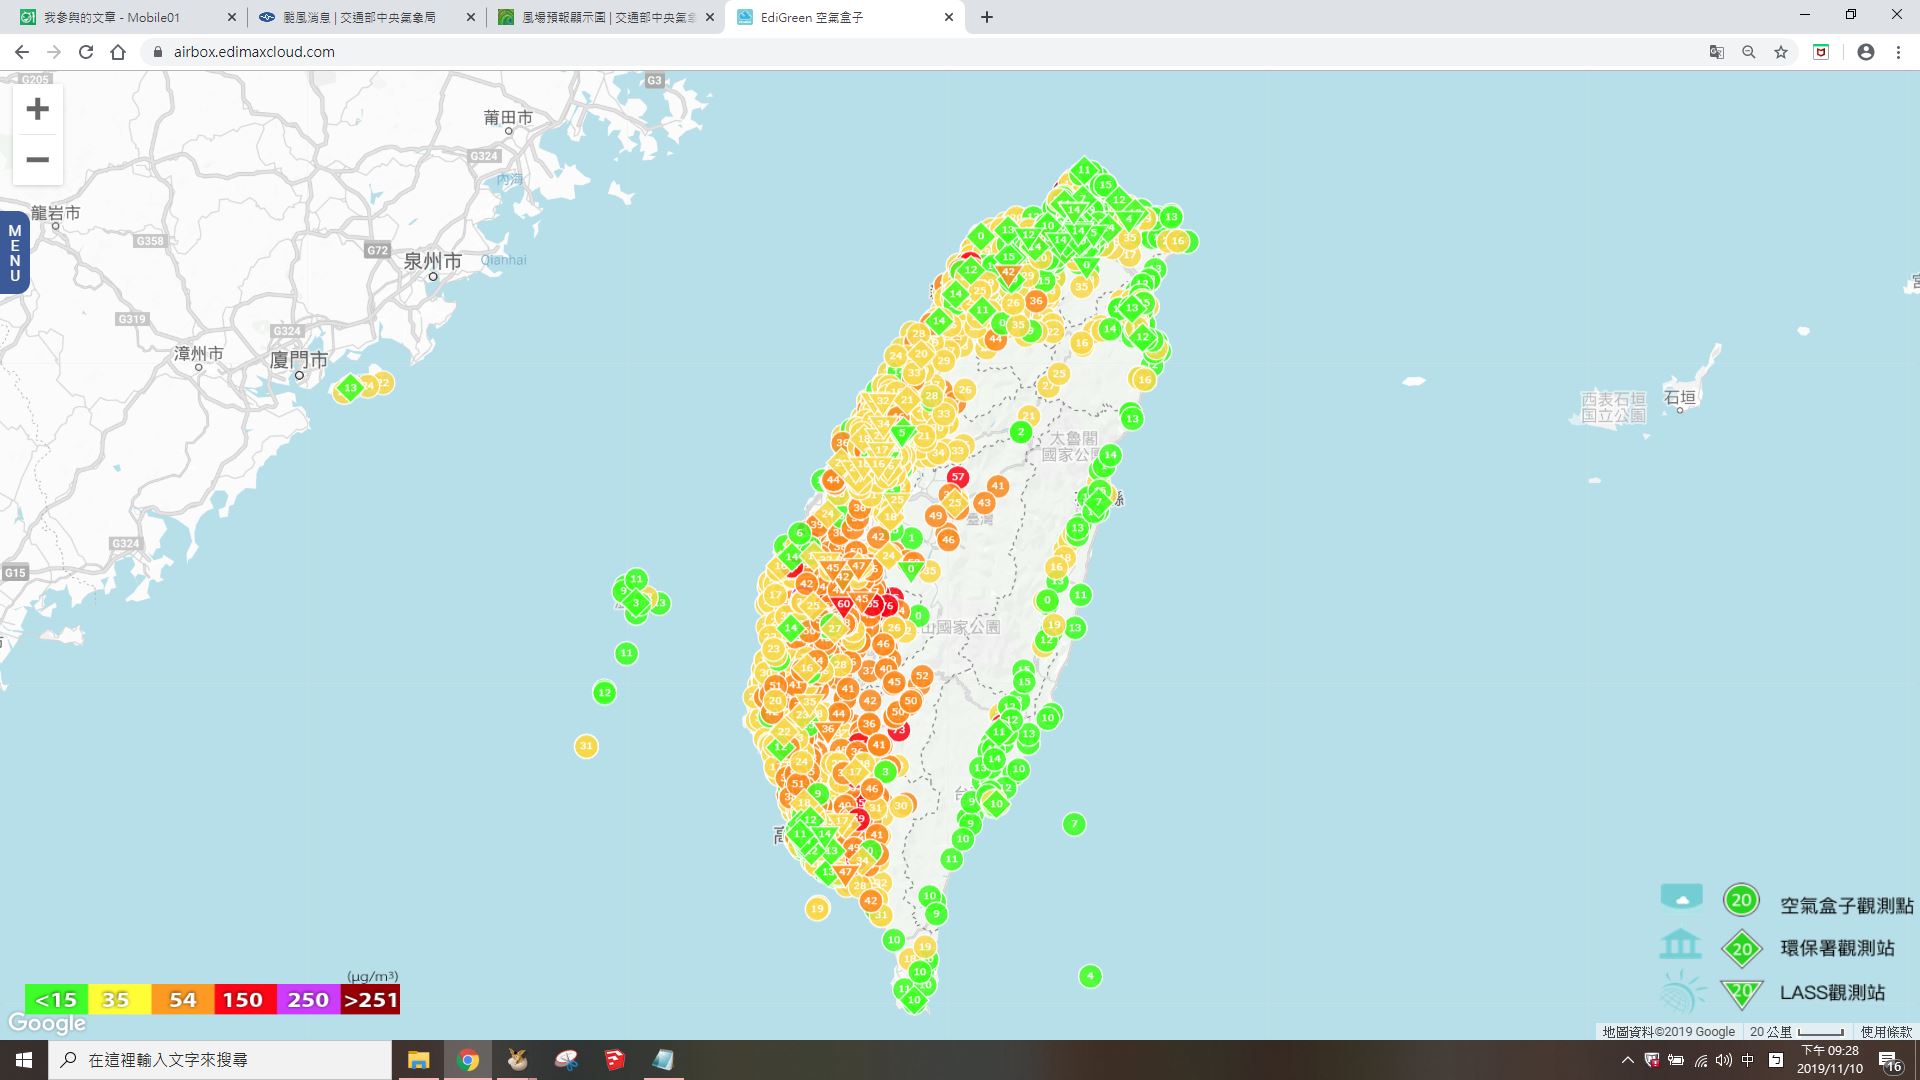Click the dark red >251 legend swatch
The height and width of the screenshot is (1080, 1920).
coord(370,999)
